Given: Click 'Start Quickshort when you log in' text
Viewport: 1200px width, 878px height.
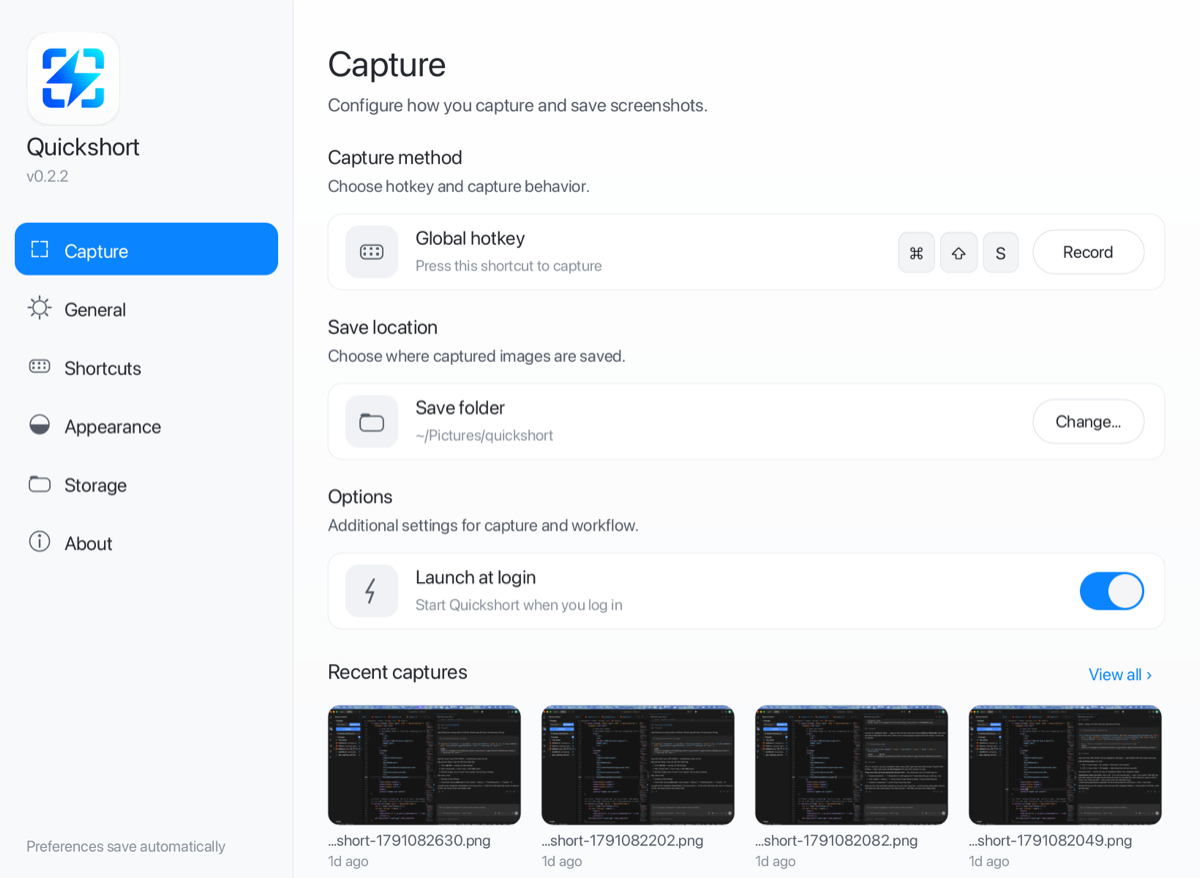Looking at the screenshot, I should (x=519, y=605).
